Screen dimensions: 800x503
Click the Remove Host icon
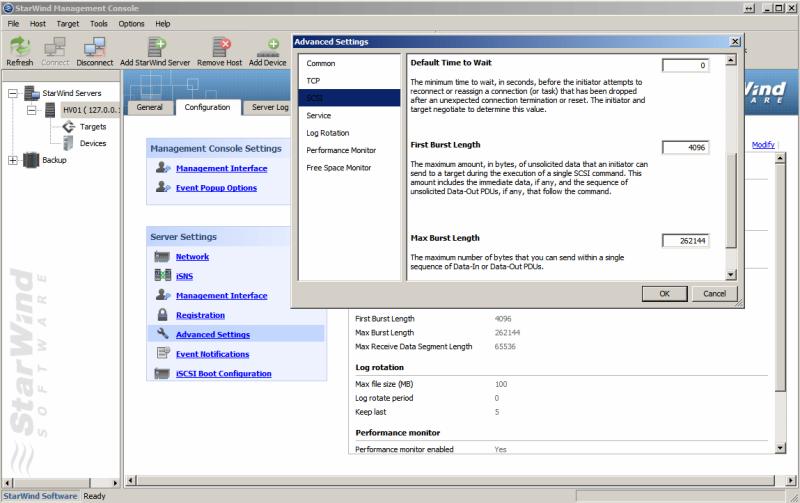(221, 47)
